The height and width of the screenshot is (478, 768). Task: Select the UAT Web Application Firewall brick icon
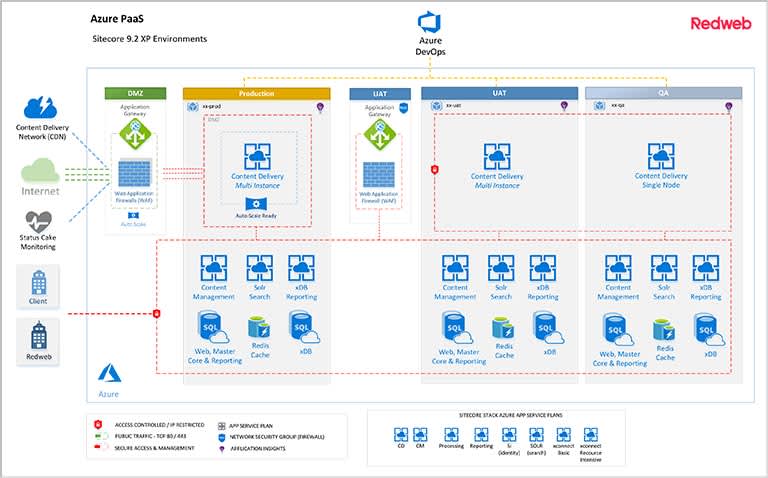tap(379, 175)
